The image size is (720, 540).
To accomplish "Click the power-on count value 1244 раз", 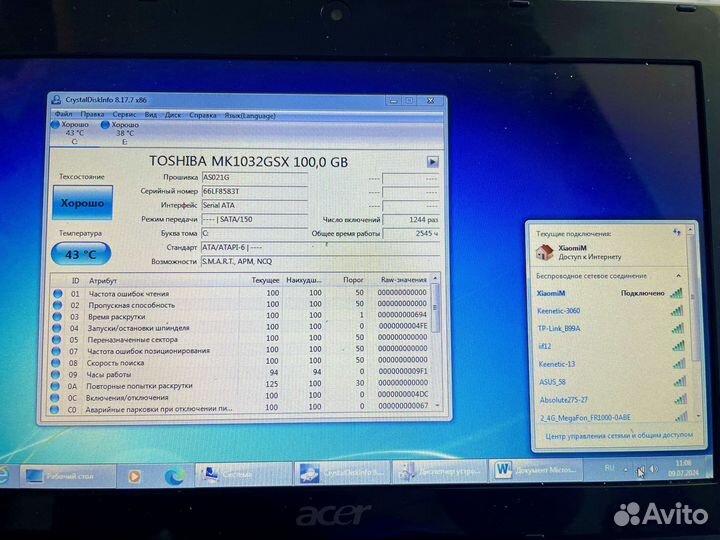I will [411, 219].
